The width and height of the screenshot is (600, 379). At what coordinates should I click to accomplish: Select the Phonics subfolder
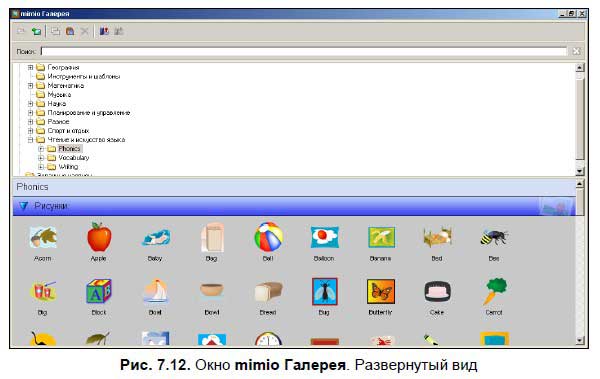pos(69,149)
